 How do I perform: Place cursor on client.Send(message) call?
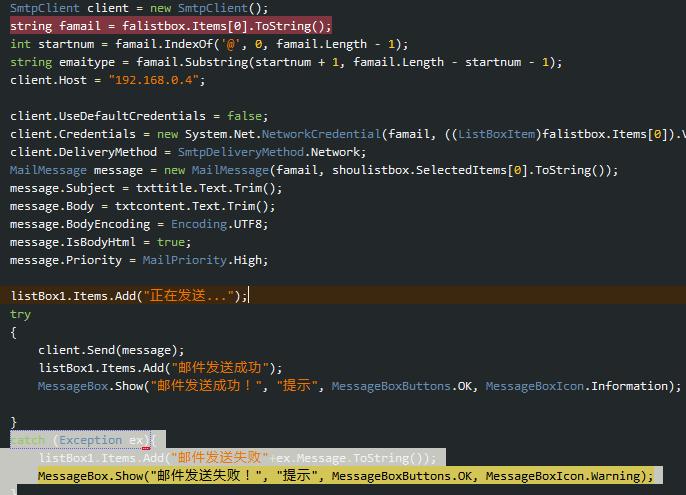(111, 350)
